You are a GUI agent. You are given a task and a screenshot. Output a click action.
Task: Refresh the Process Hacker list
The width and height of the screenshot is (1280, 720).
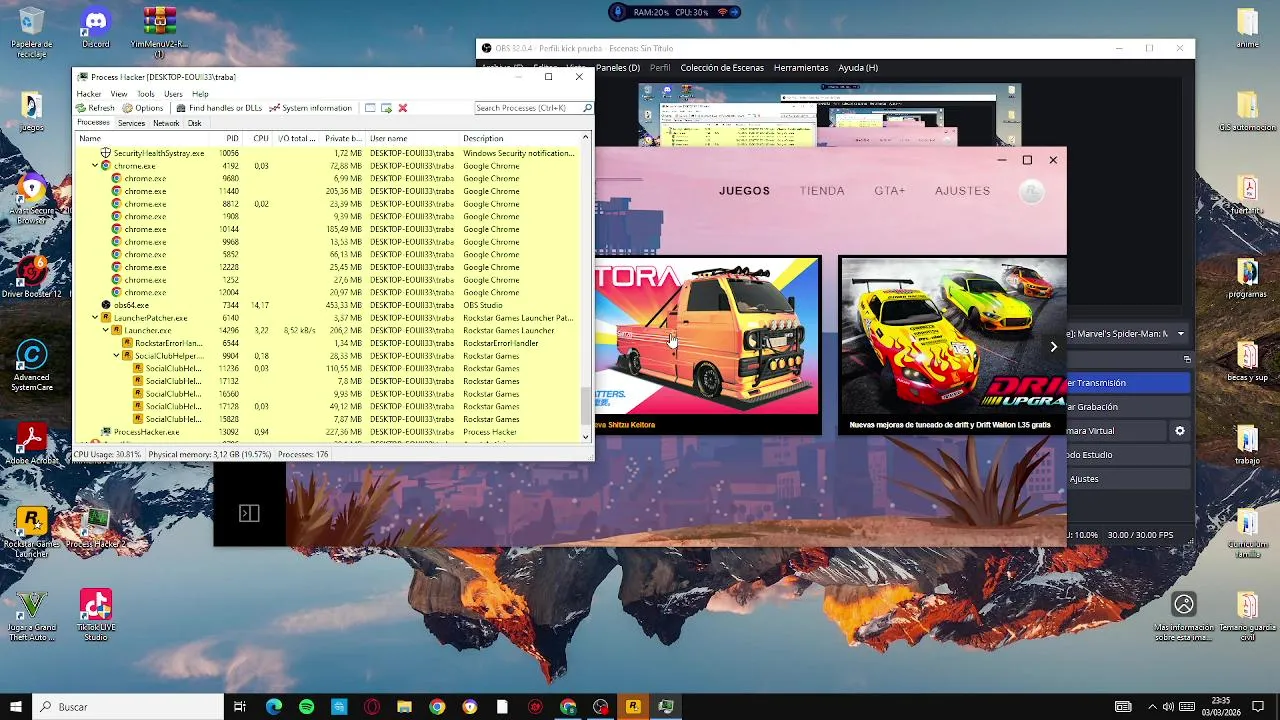point(96,108)
